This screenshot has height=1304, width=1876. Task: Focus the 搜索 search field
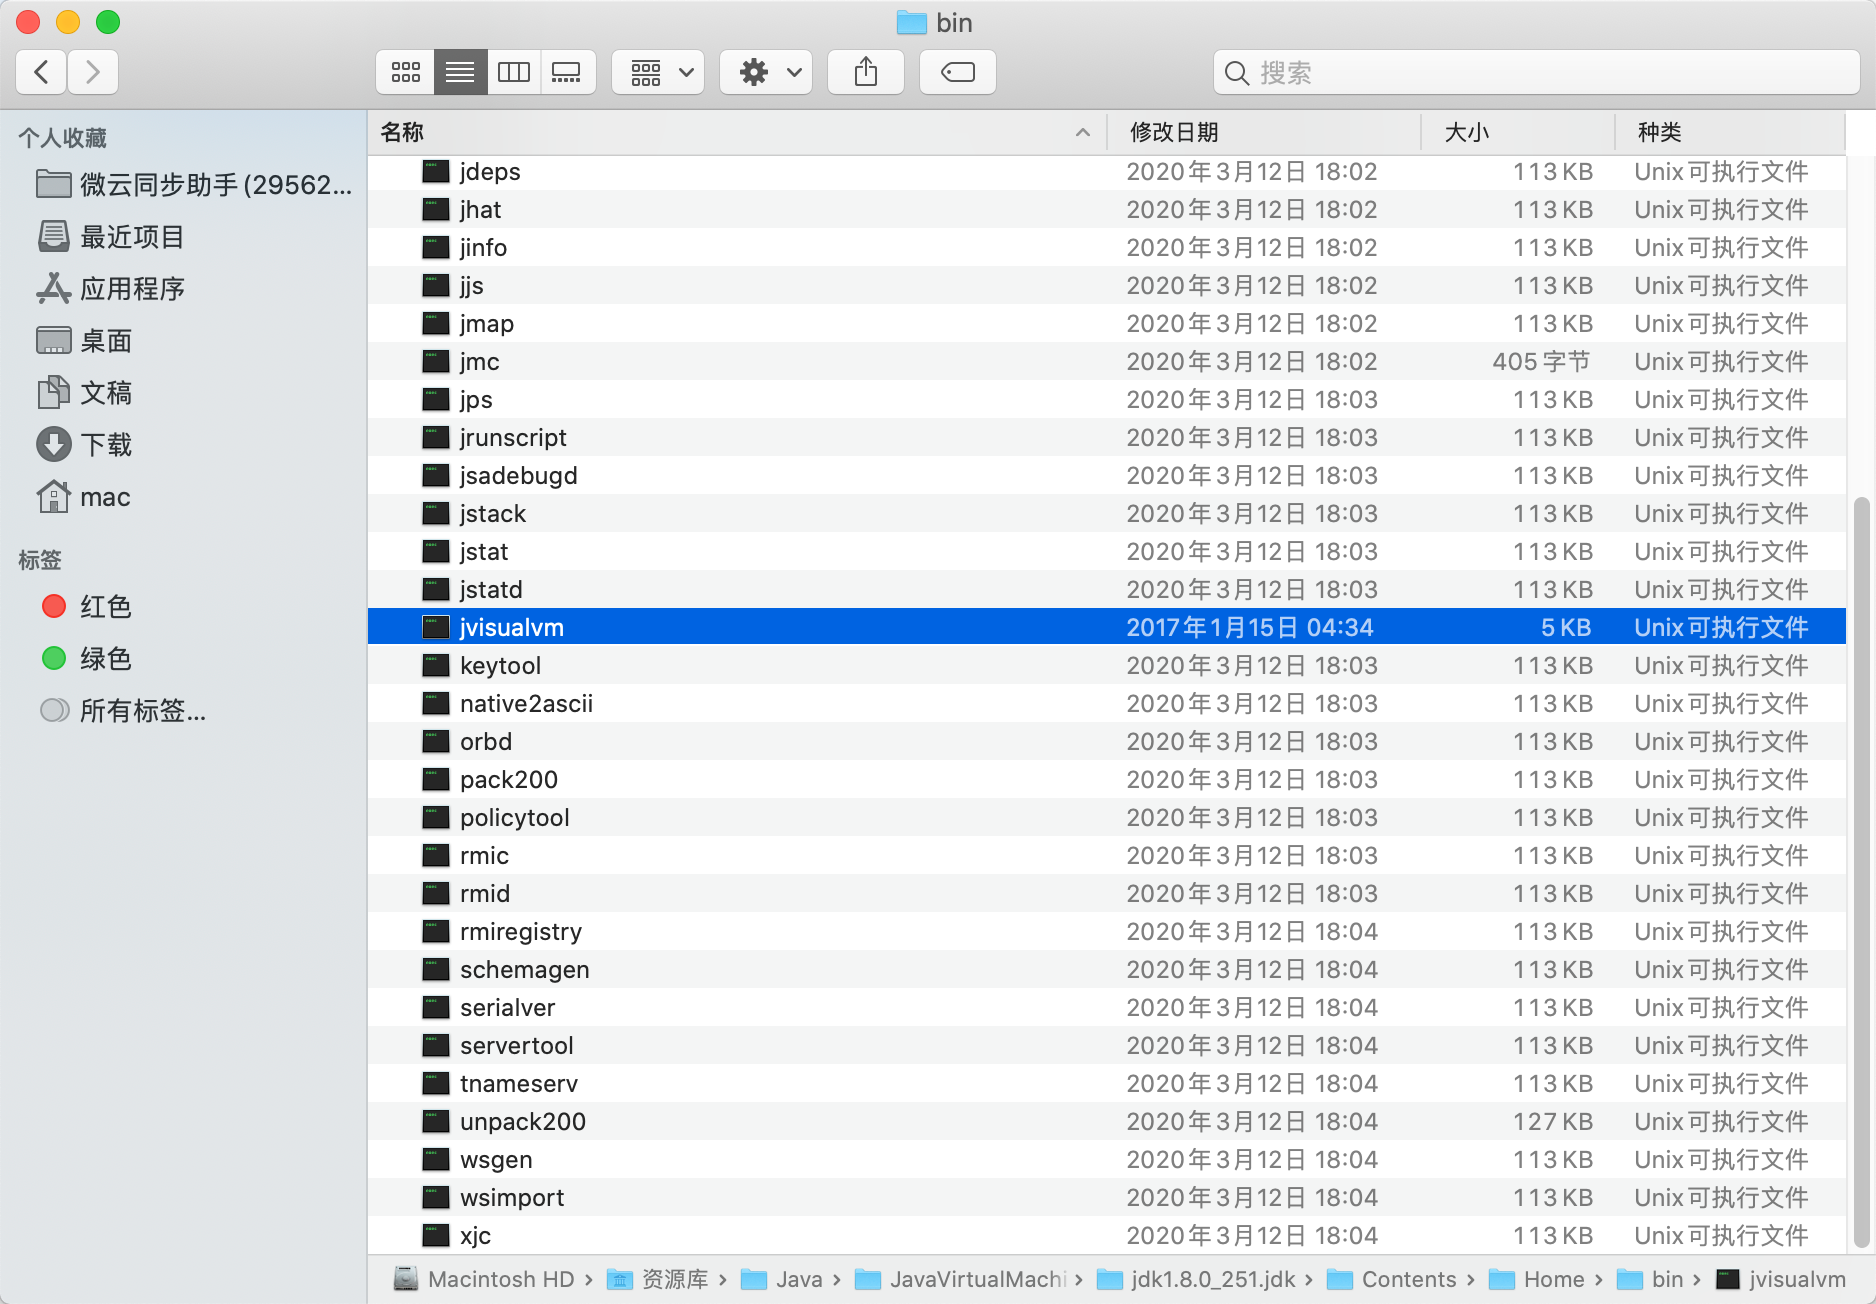click(x=1537, y=72)
